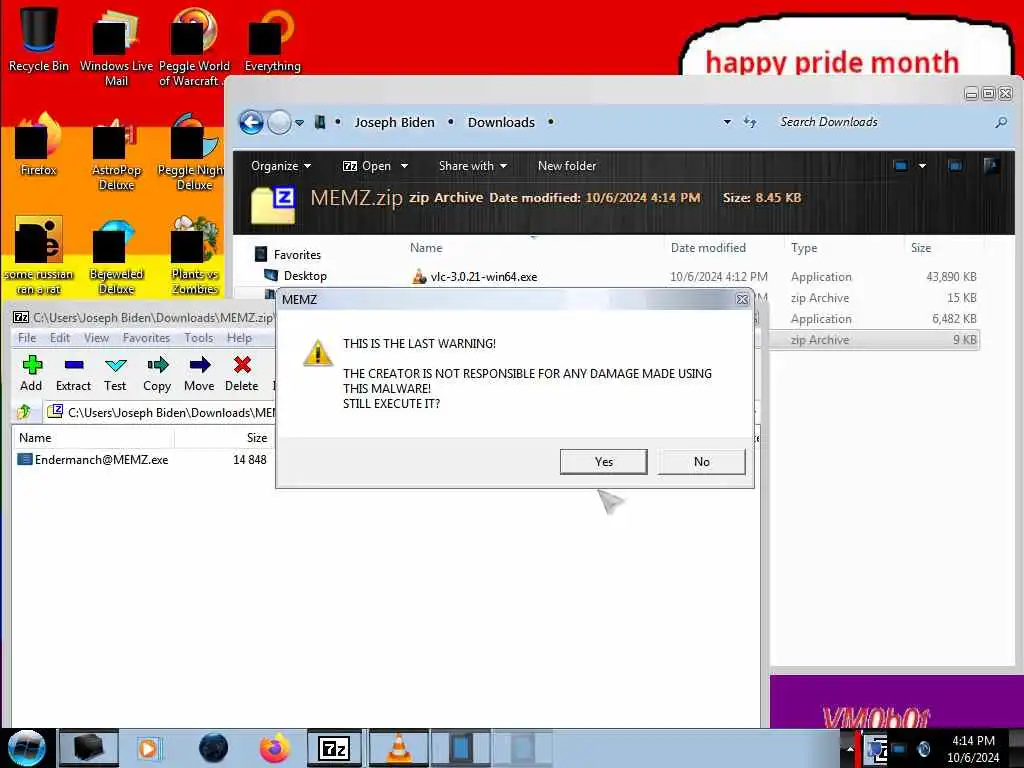Open the Favorites menu in 7-Zip
Screen dimensions: 1024x768
146,338
